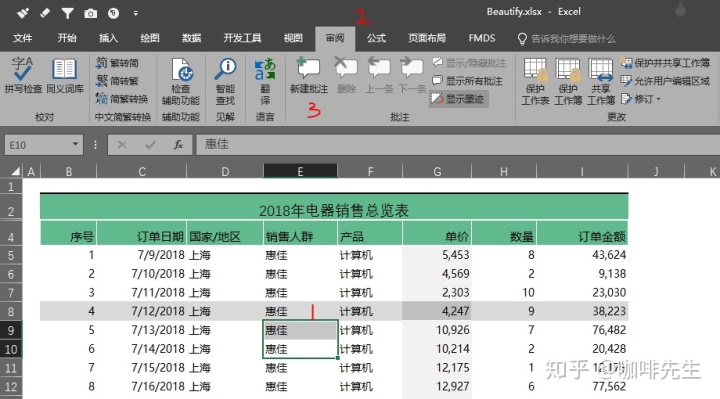
Task: Go to next comment 下一条
Action: (412, 75)
